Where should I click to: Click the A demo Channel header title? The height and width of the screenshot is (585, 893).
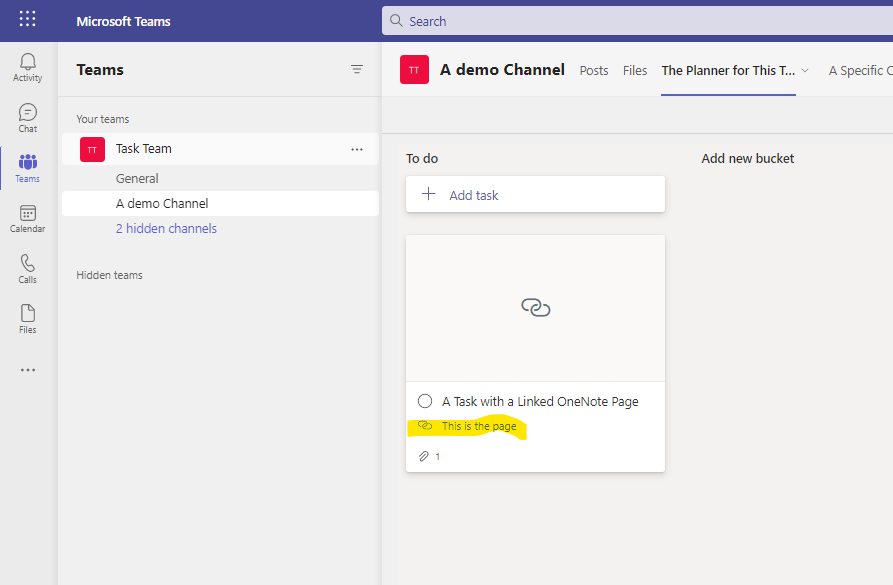click(502, 69)
